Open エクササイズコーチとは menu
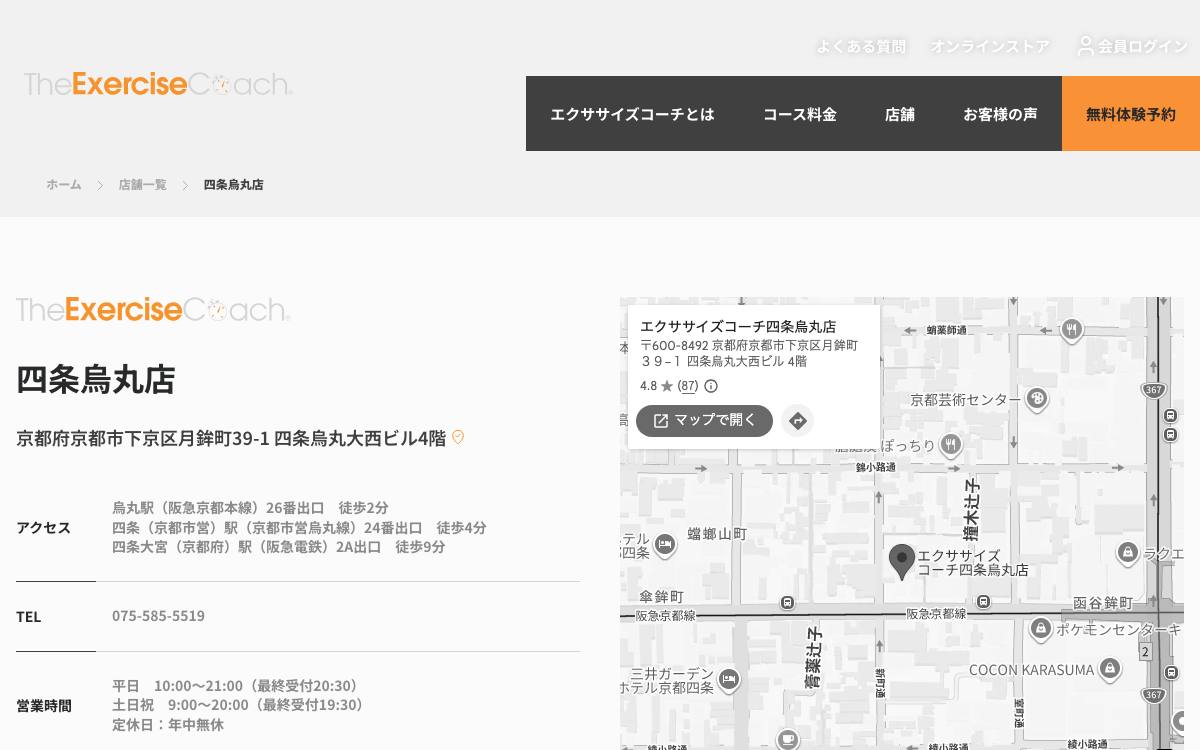The image size is (1200, 750). click(632, 114)
